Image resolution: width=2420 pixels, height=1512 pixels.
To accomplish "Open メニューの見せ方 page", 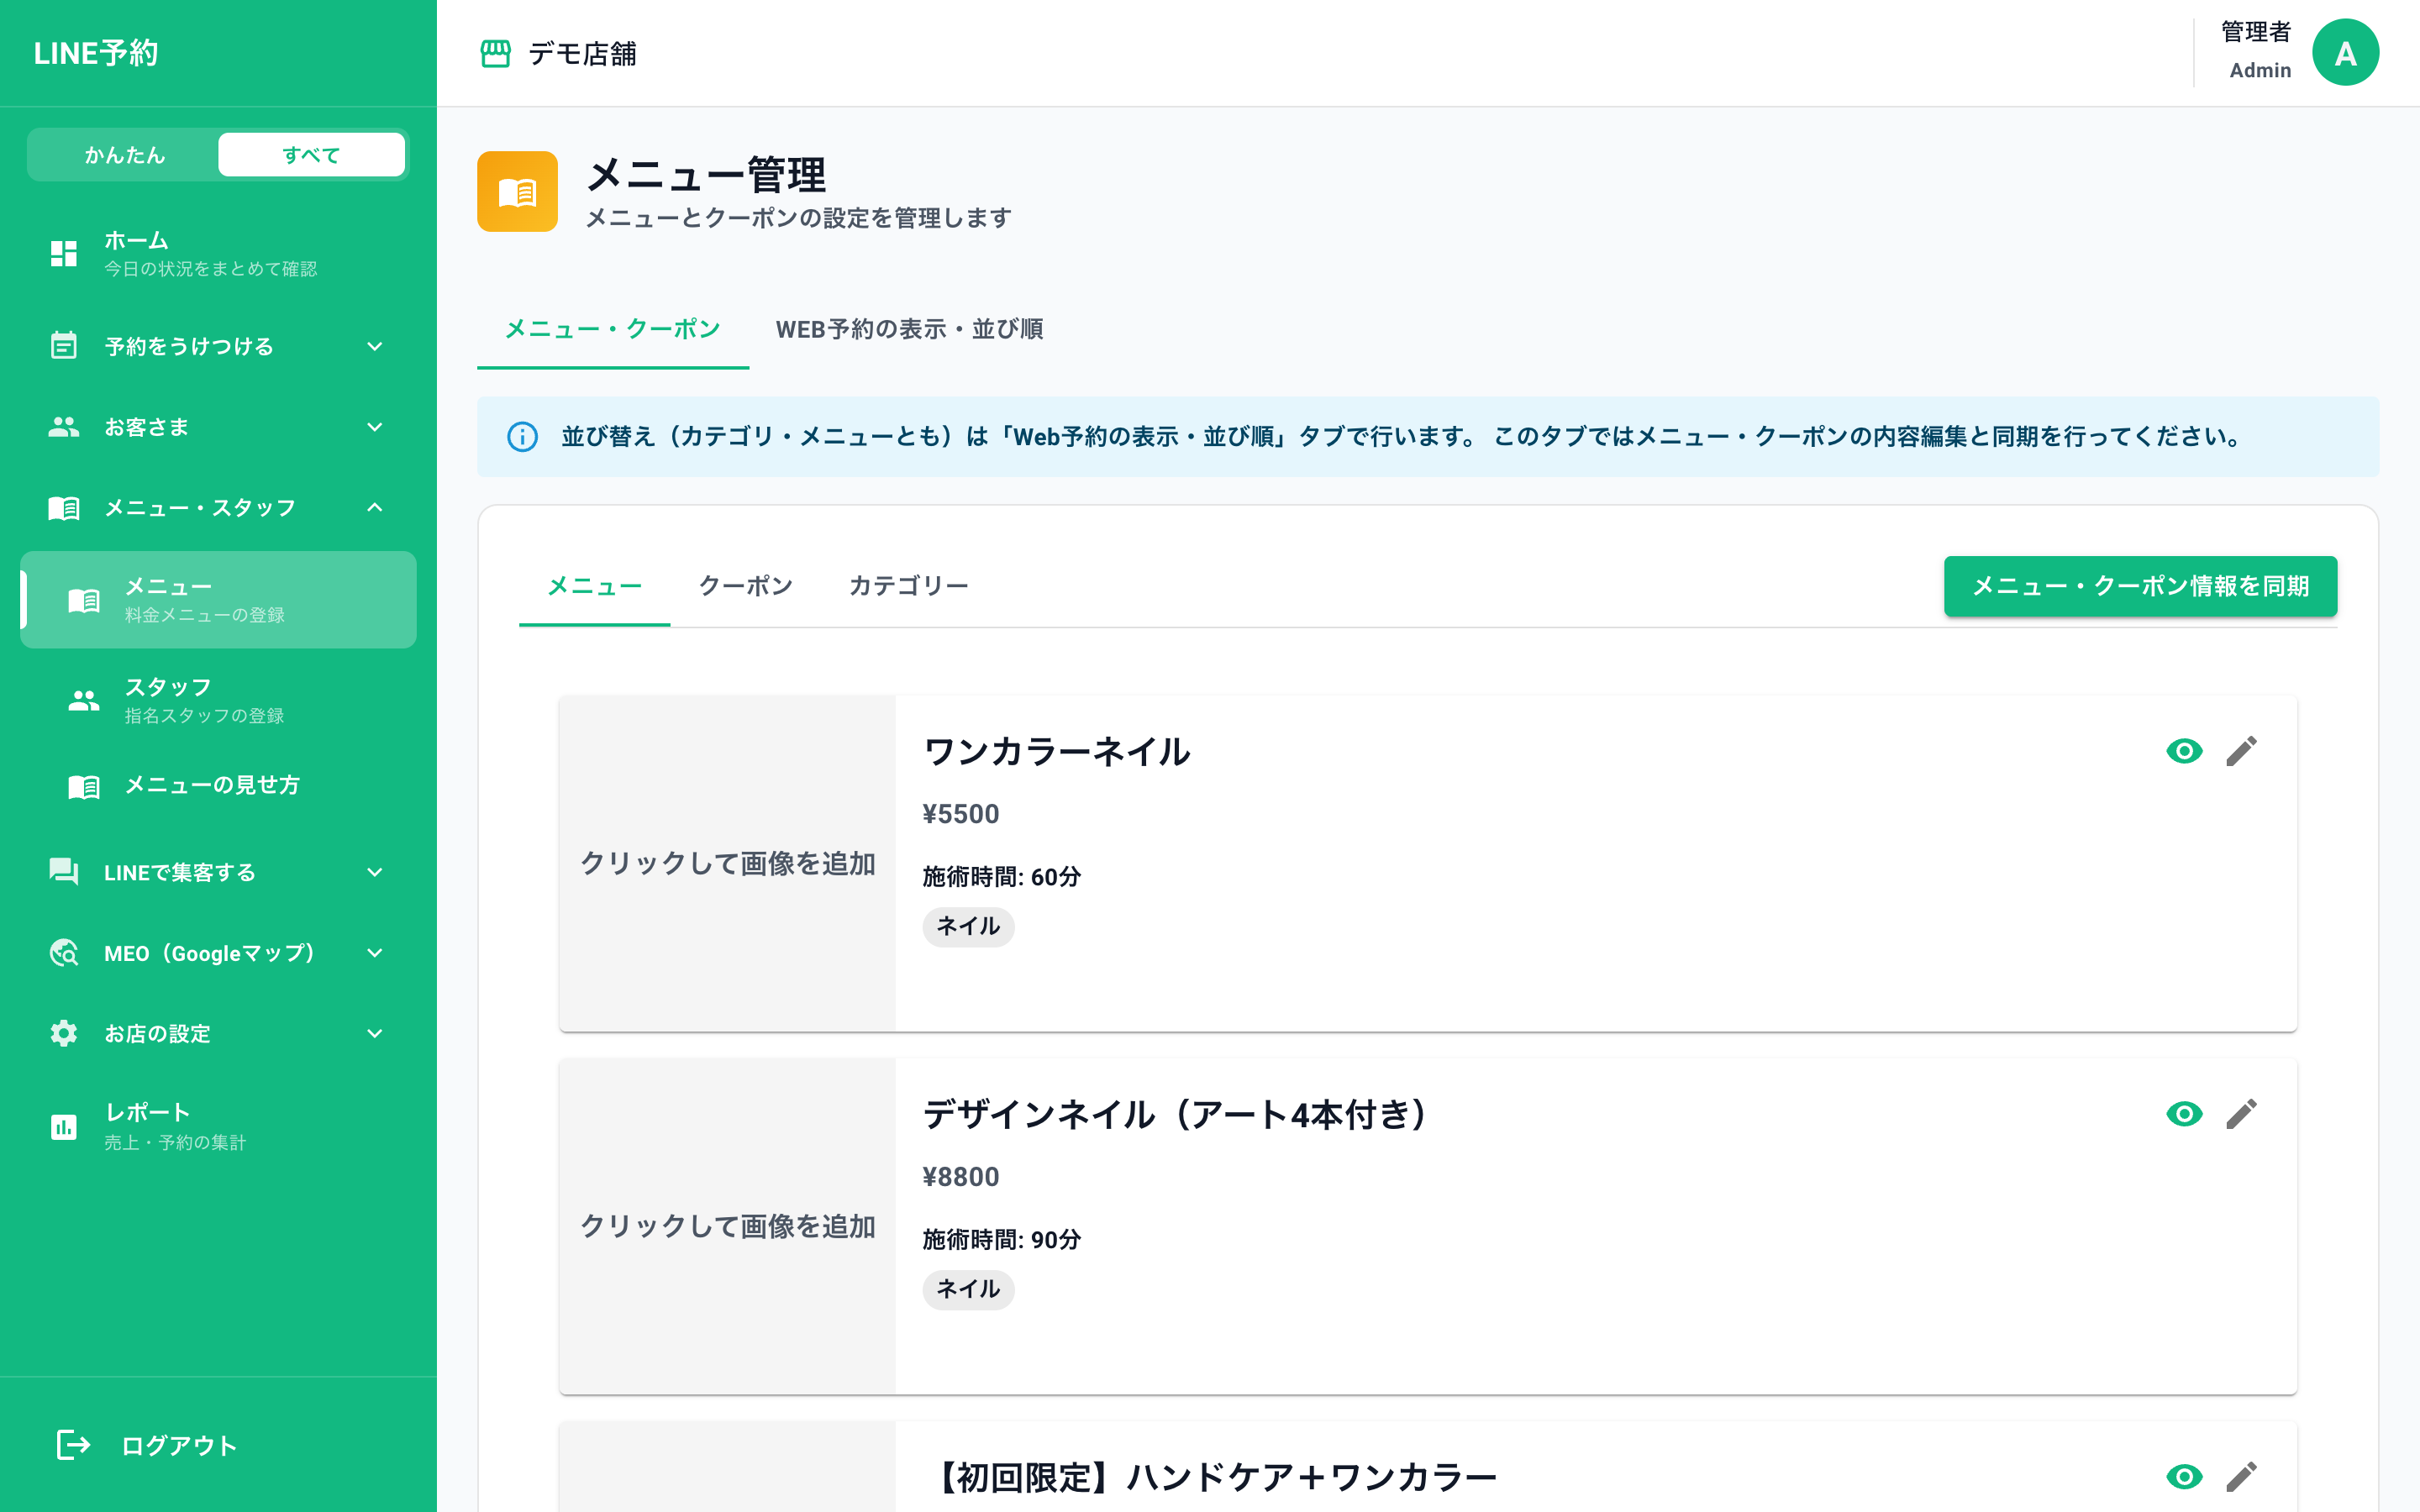I will point(218,786).
